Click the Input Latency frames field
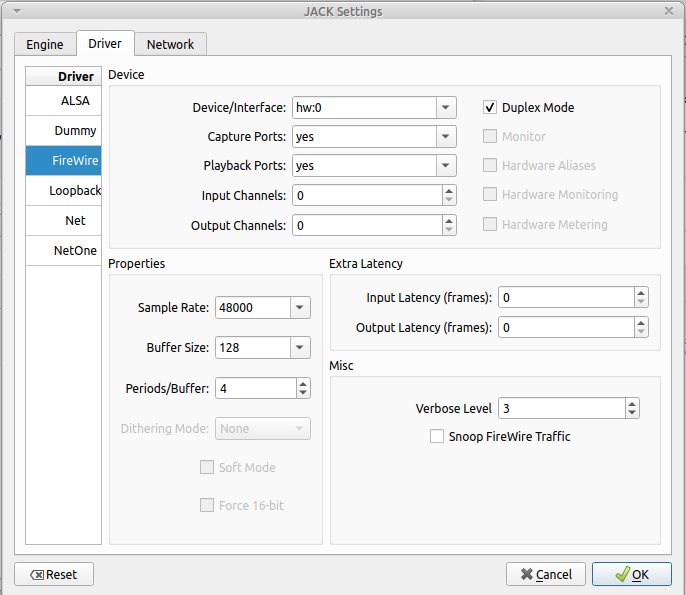Viewport: 686px width, 595px height. tap(567, 298)
